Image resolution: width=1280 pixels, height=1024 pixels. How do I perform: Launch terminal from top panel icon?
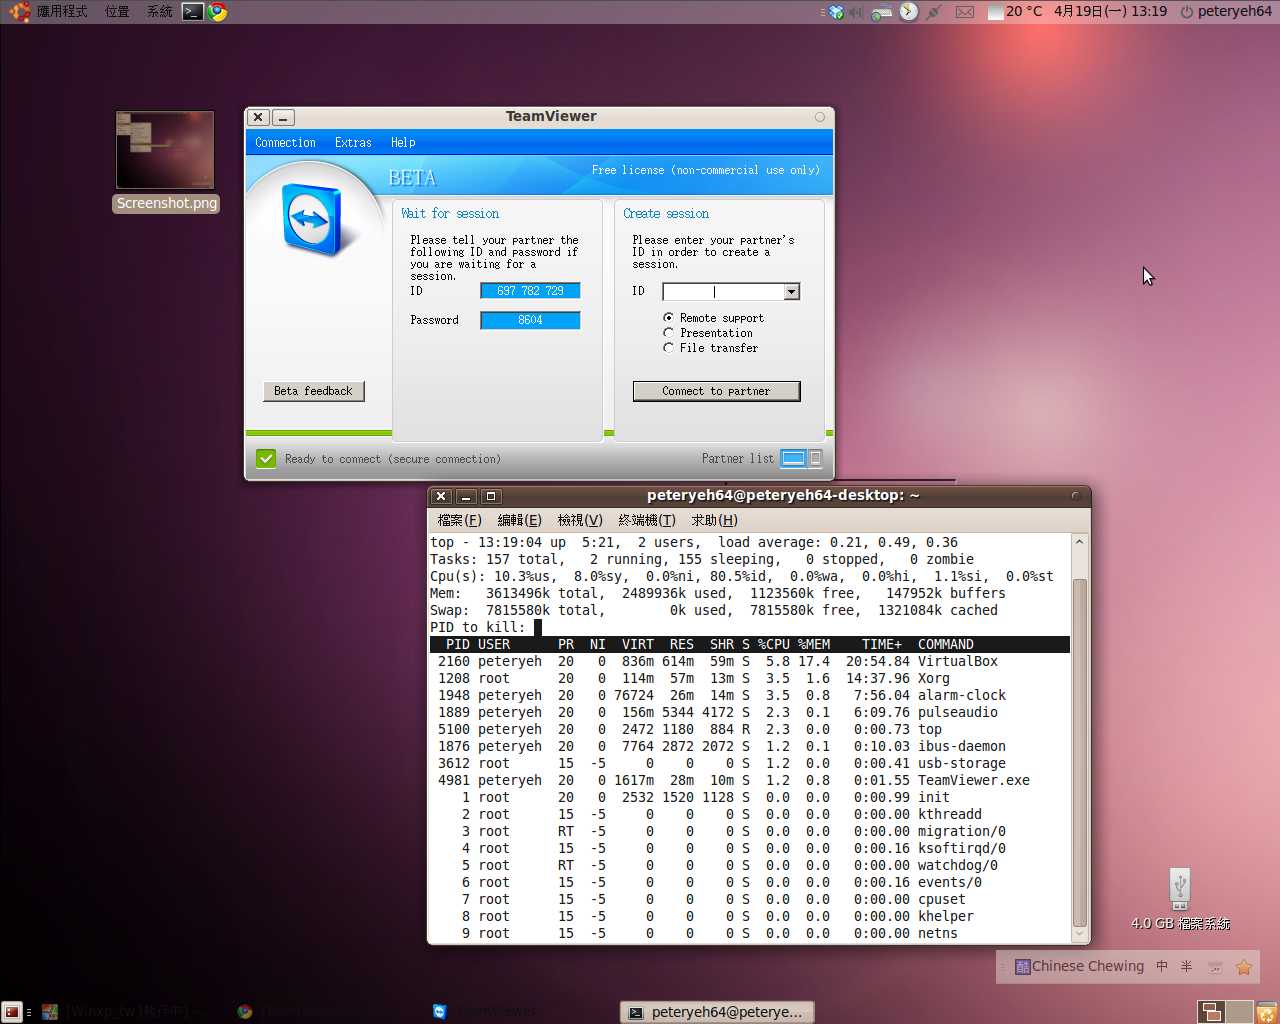click(x=192, y=12)
